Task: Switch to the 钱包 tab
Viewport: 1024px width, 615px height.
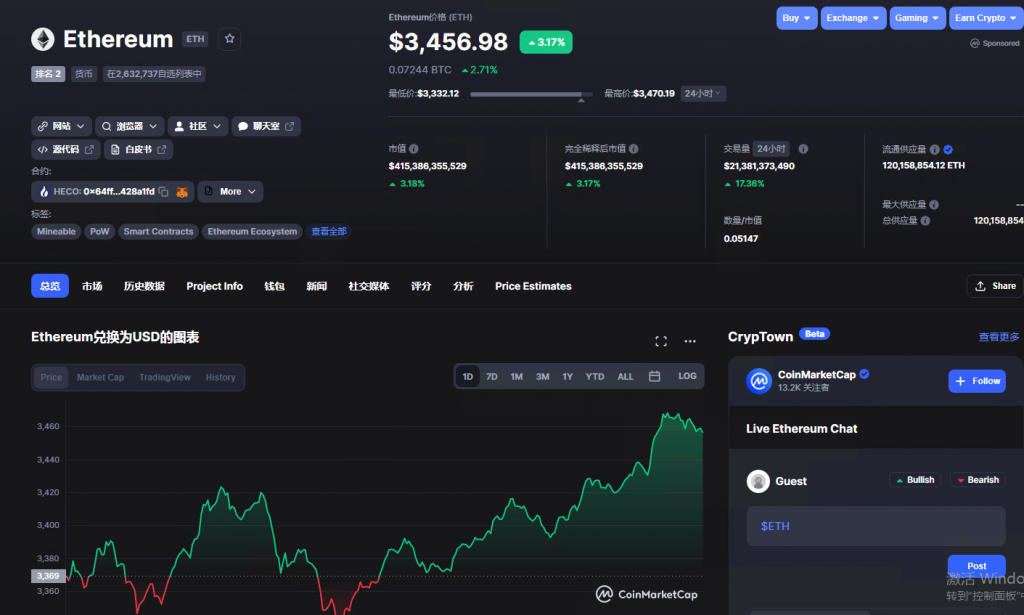Action: [274, 286]
